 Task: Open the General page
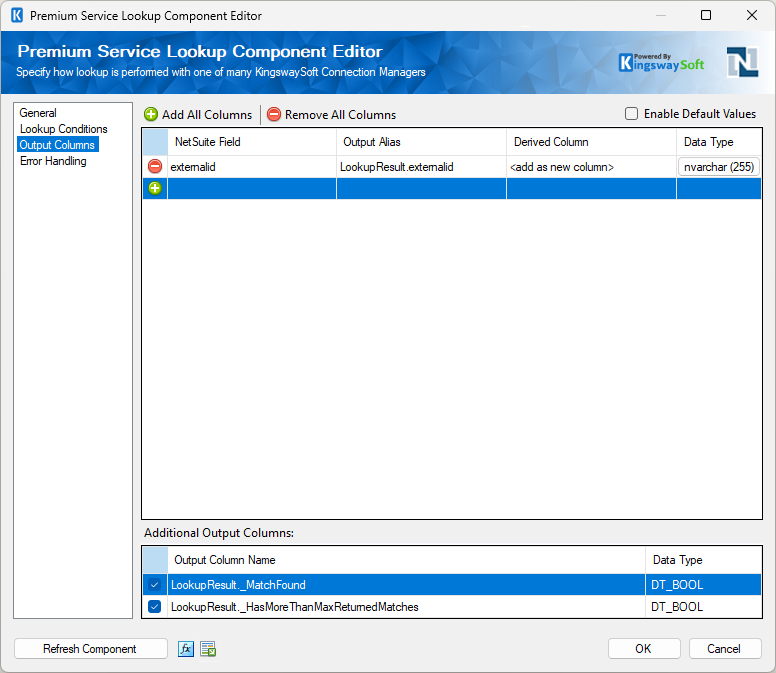click(x=38, y=113)
